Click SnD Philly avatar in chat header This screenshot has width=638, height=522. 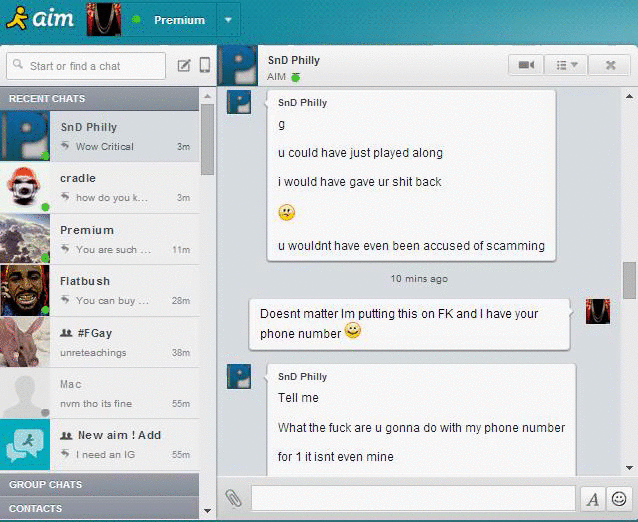238,65
